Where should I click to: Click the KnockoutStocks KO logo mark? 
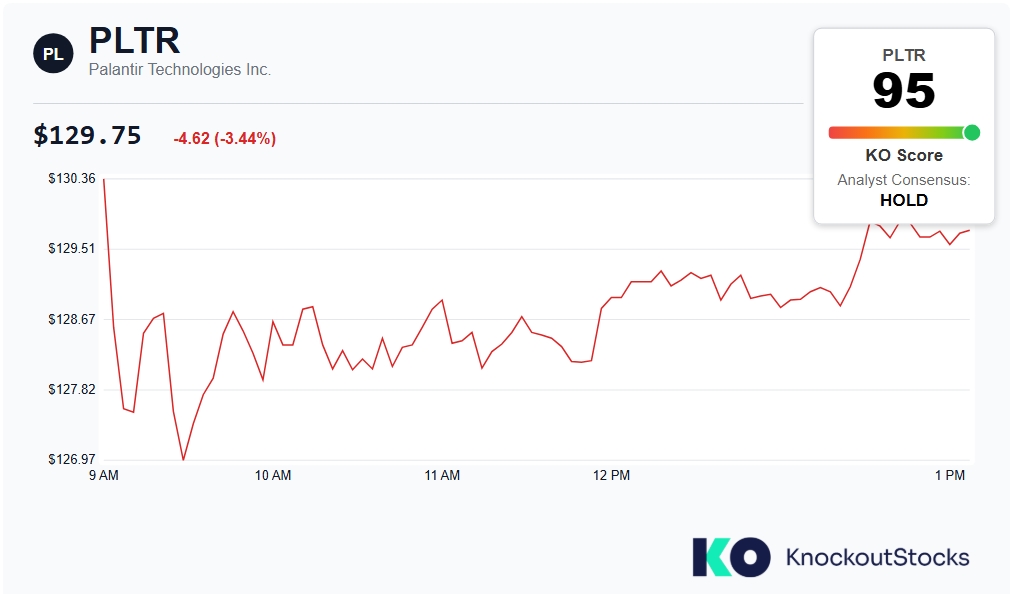coord(731,557)
